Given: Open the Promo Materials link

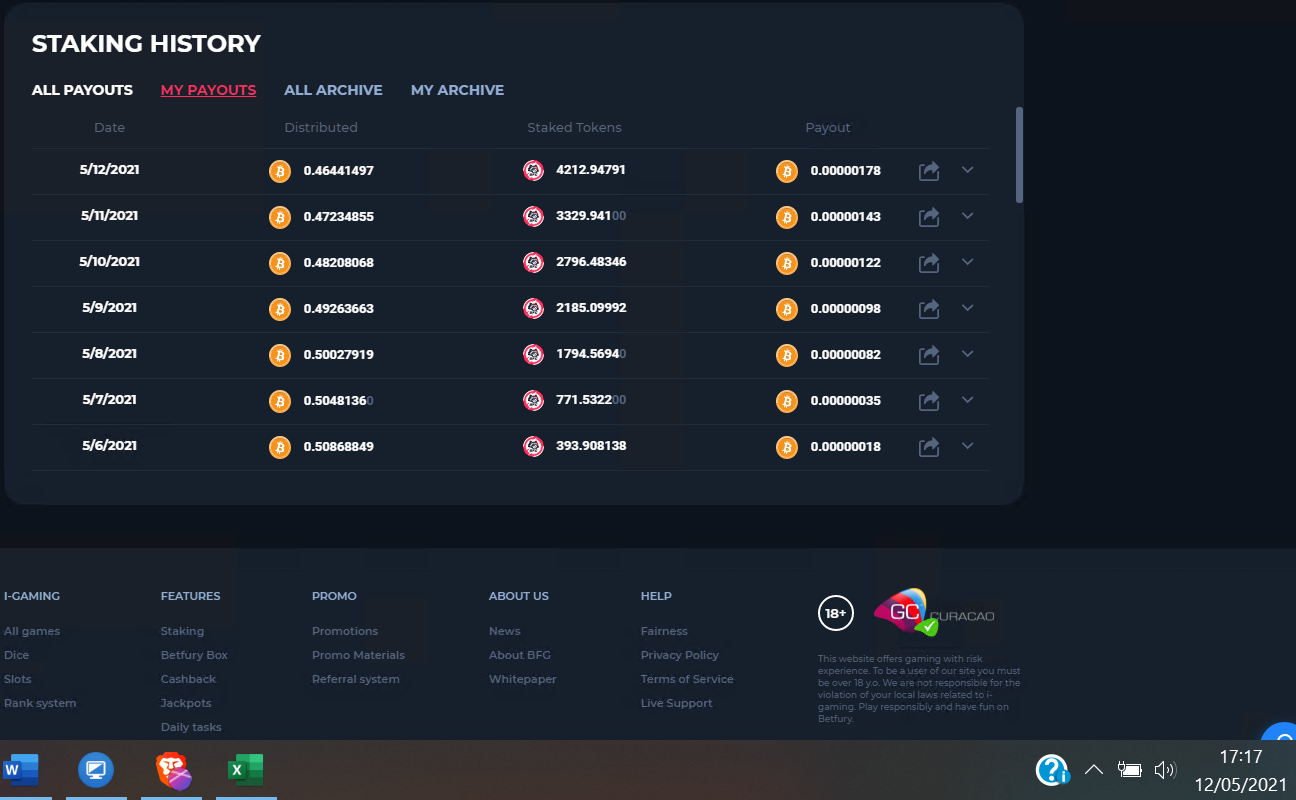Looking at the screenshot, I should (358, 655).
